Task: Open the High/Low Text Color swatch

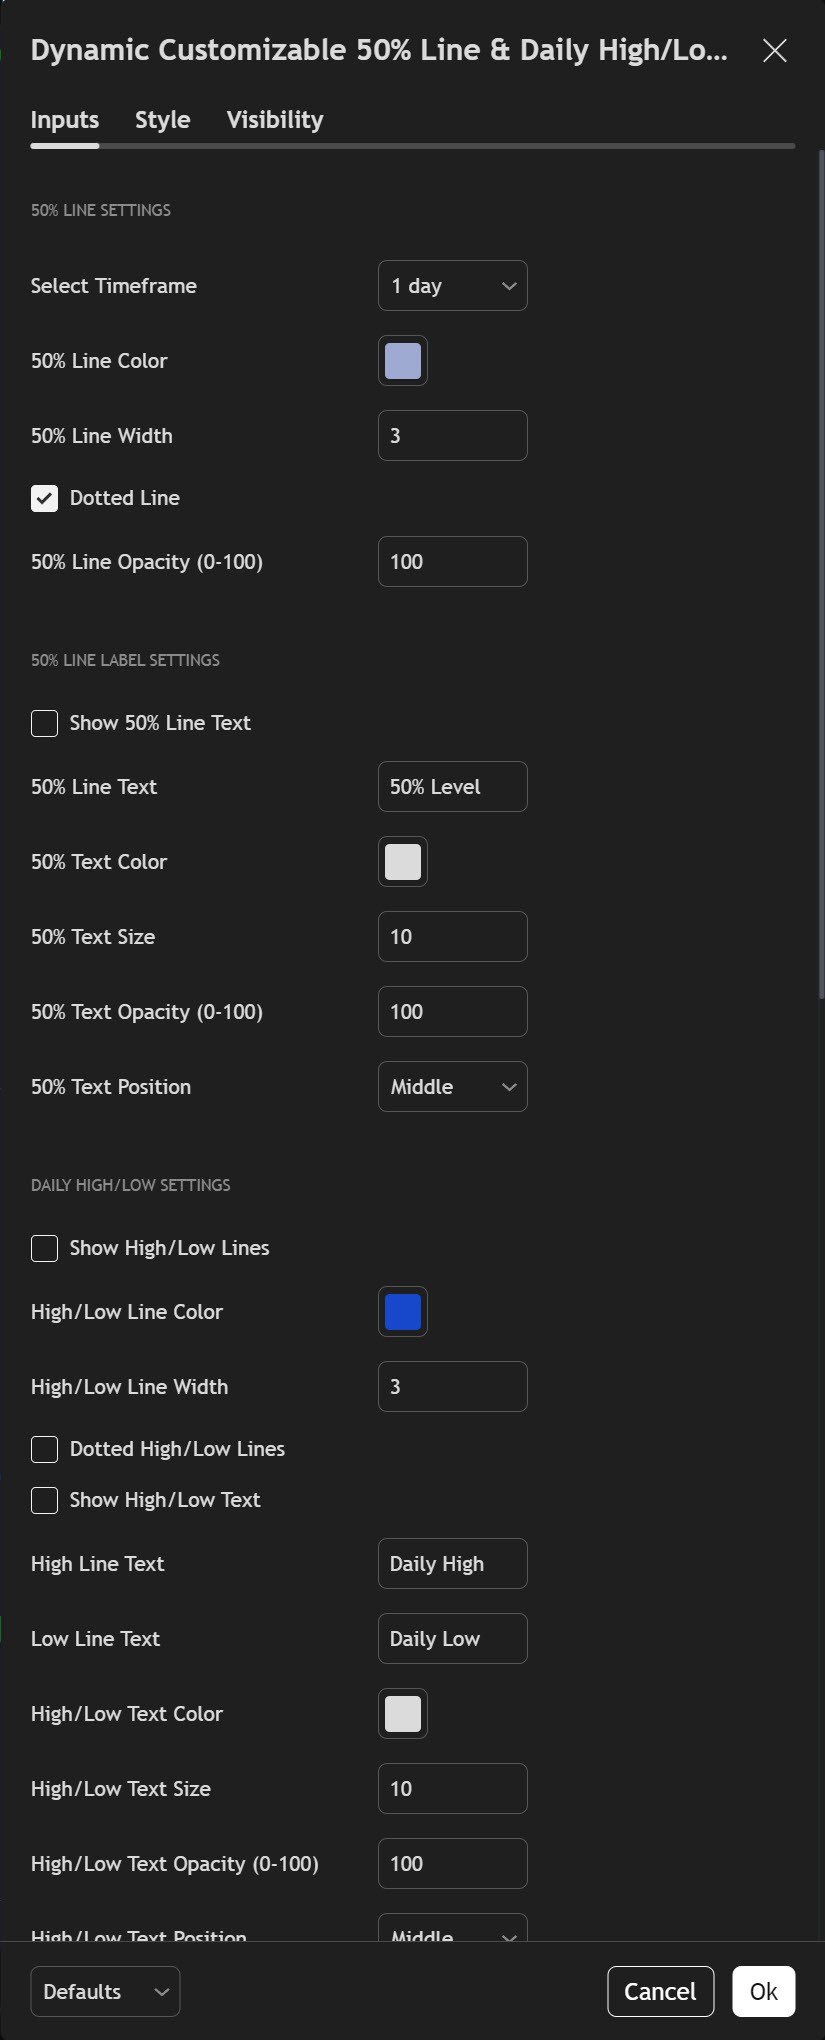Action: (403, 1714)
